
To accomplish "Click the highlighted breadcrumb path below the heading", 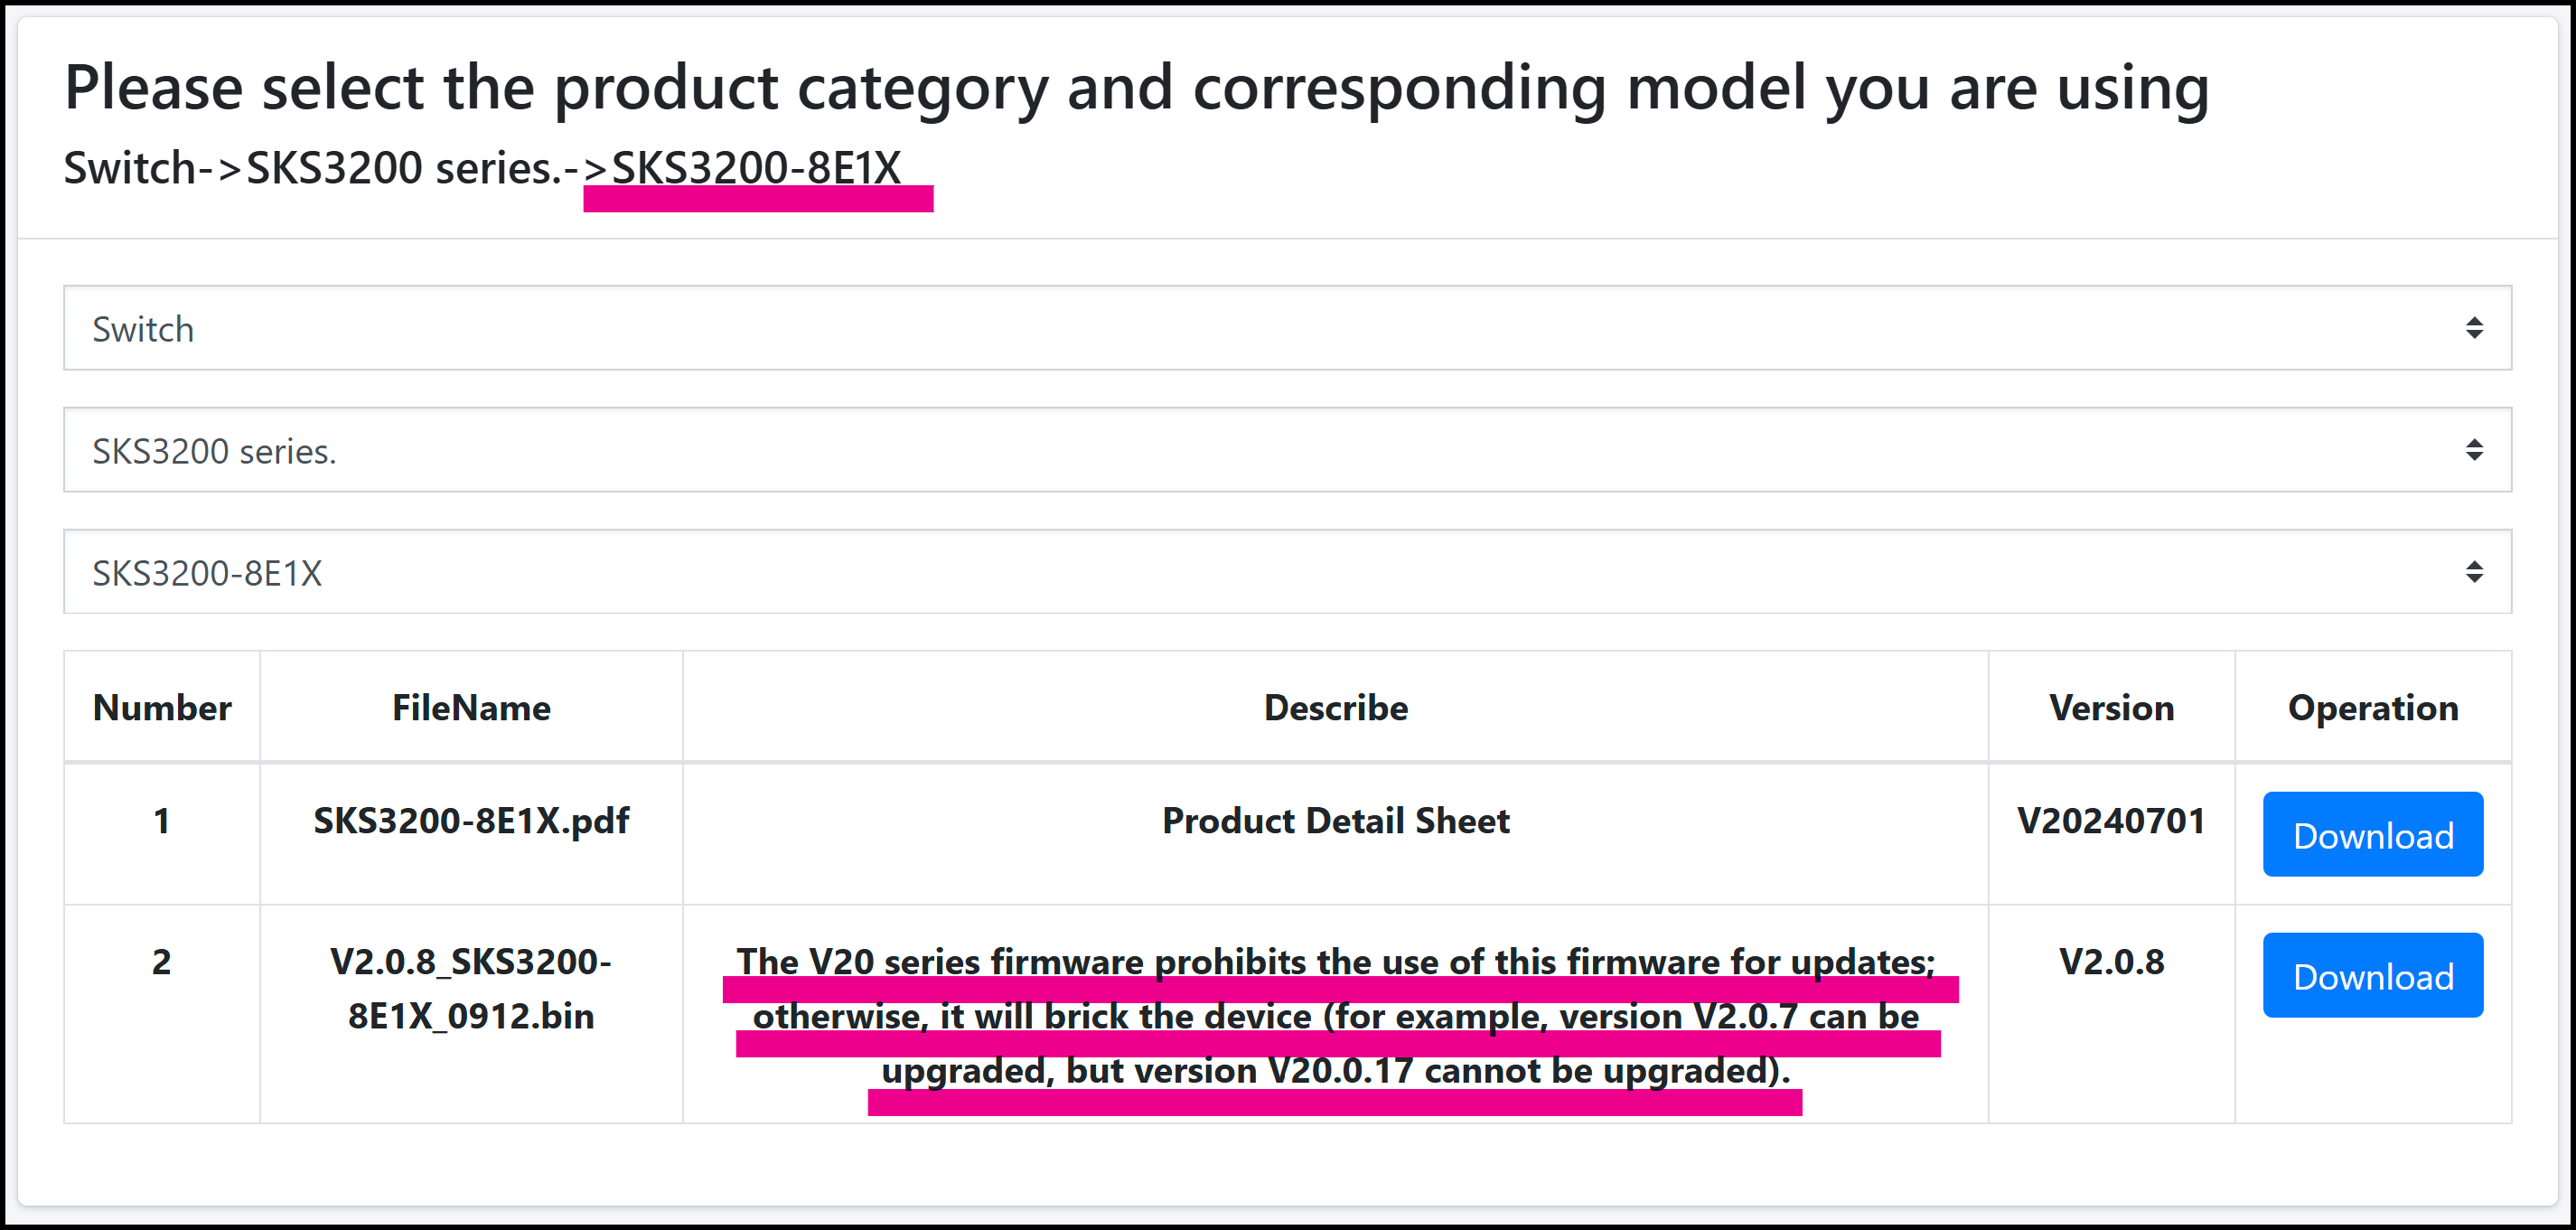I will point(482,168).
